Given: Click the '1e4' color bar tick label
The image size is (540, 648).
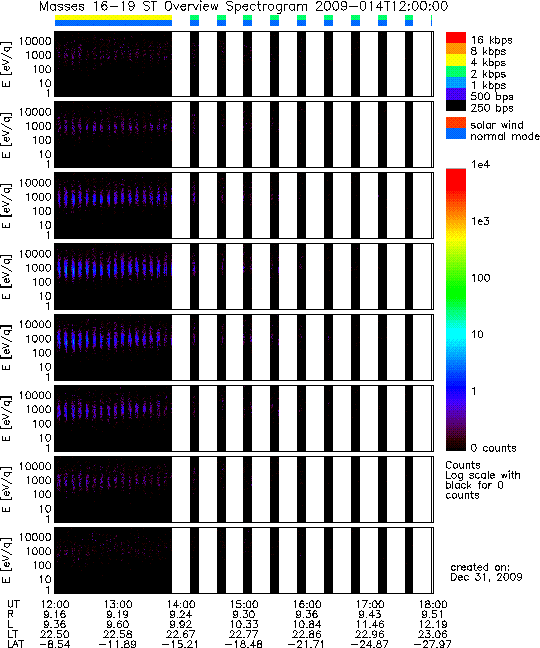Looking at the screenshot, I should (x=481, y=164).
